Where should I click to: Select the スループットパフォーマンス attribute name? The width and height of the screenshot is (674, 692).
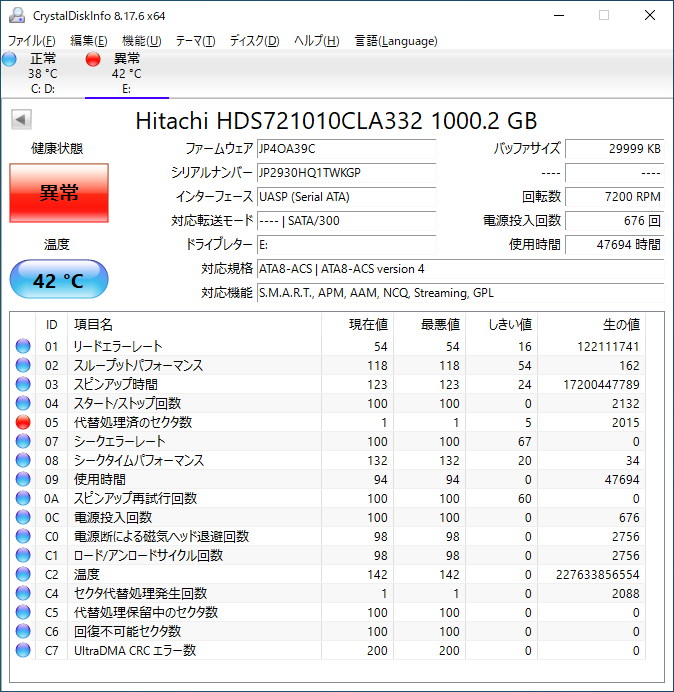pos(138,365)
